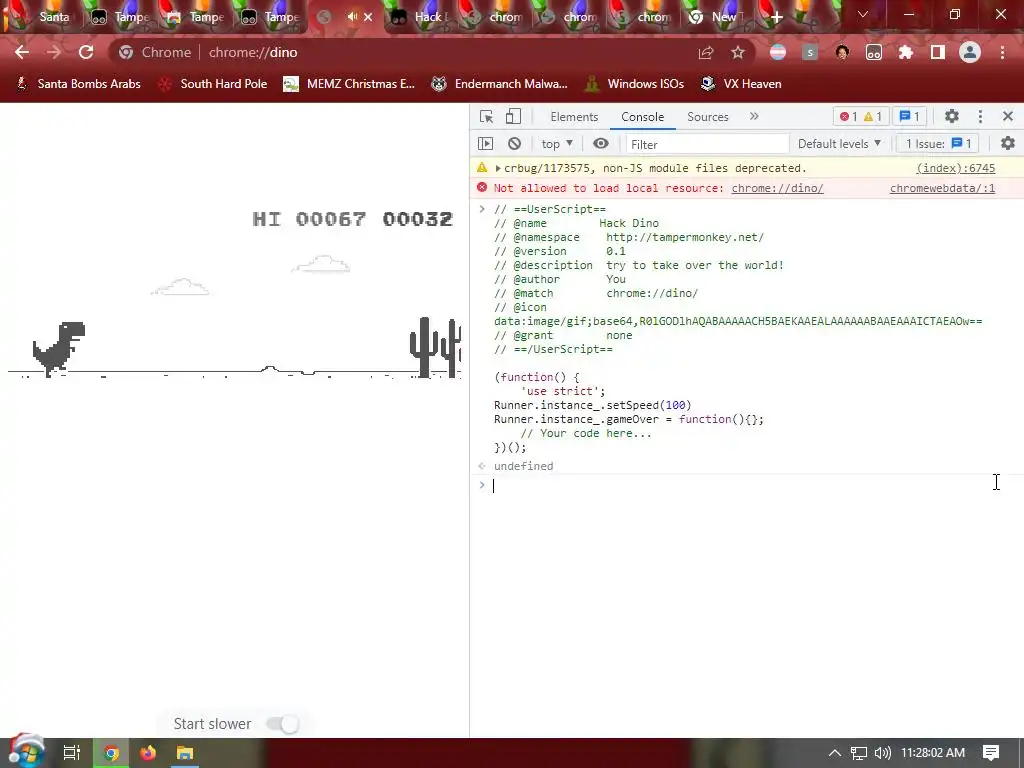
Task: Focus the console Filter input
Action: [707, 144]
